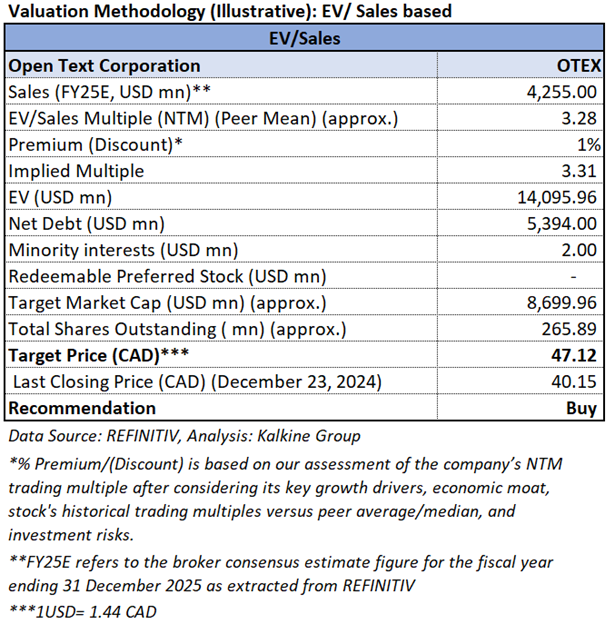Select the 3.31 implied multiple value
Screen dimensions: 615x624
[579, 171]
